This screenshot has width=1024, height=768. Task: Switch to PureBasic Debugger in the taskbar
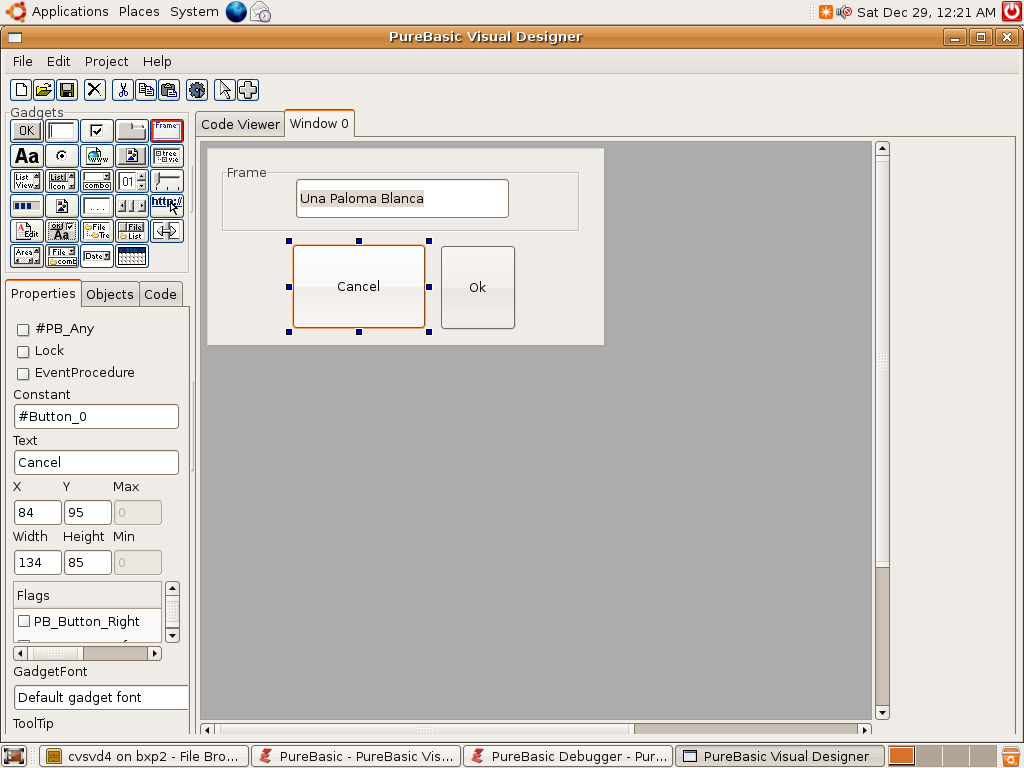tap(567, 756)
